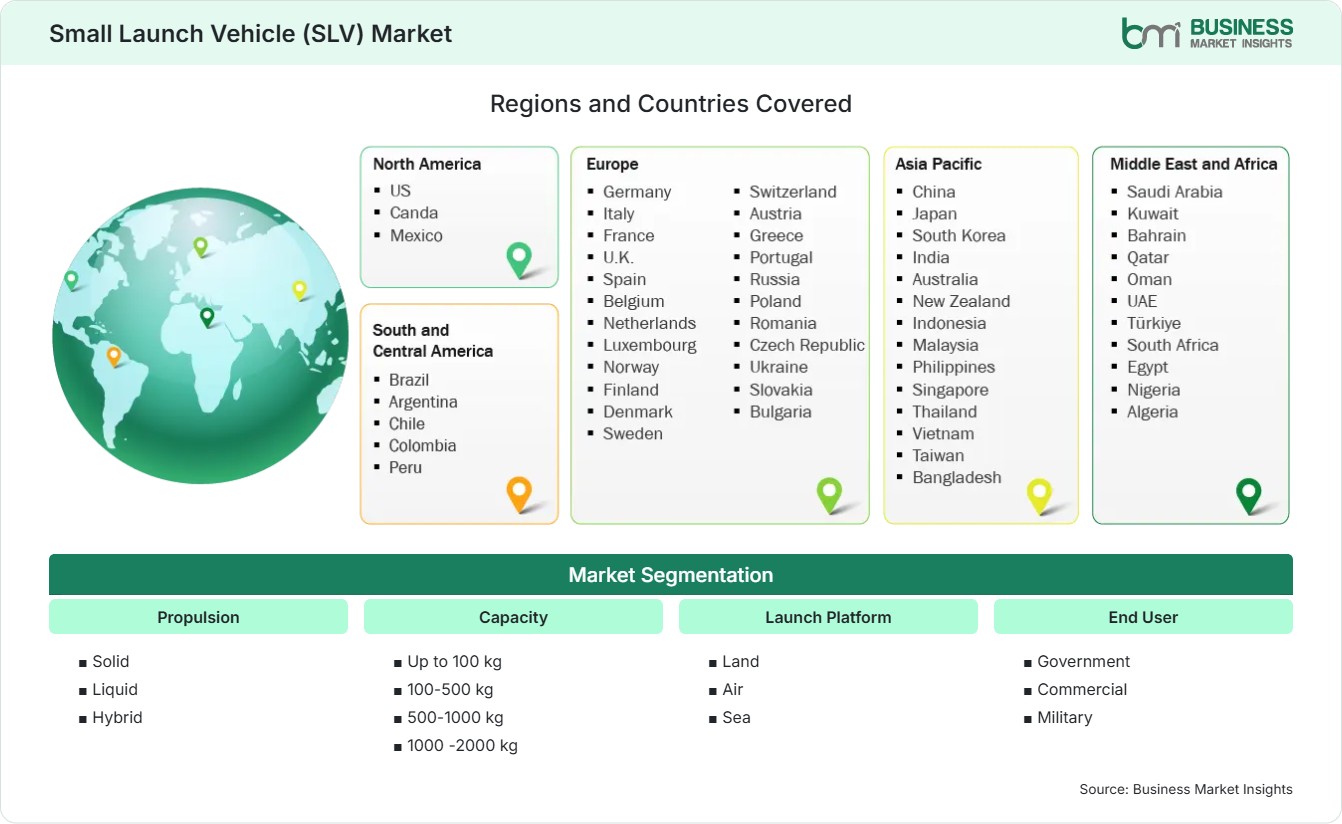
Task: Click the yellow pin in the Asia Pacific card
Action: tap(1040, 495)
